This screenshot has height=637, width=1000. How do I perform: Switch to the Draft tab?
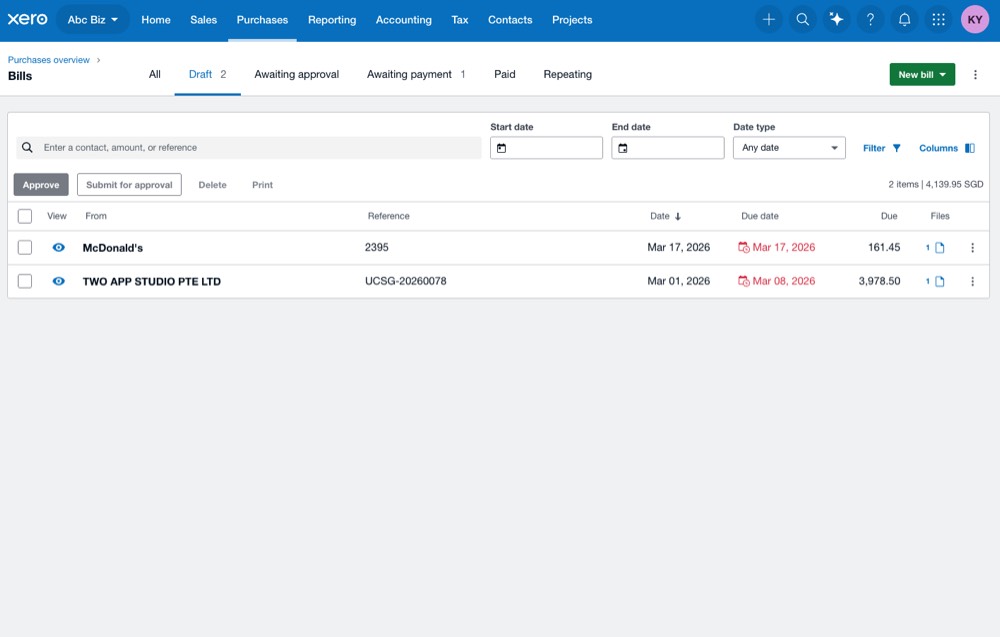click(207, 75)
